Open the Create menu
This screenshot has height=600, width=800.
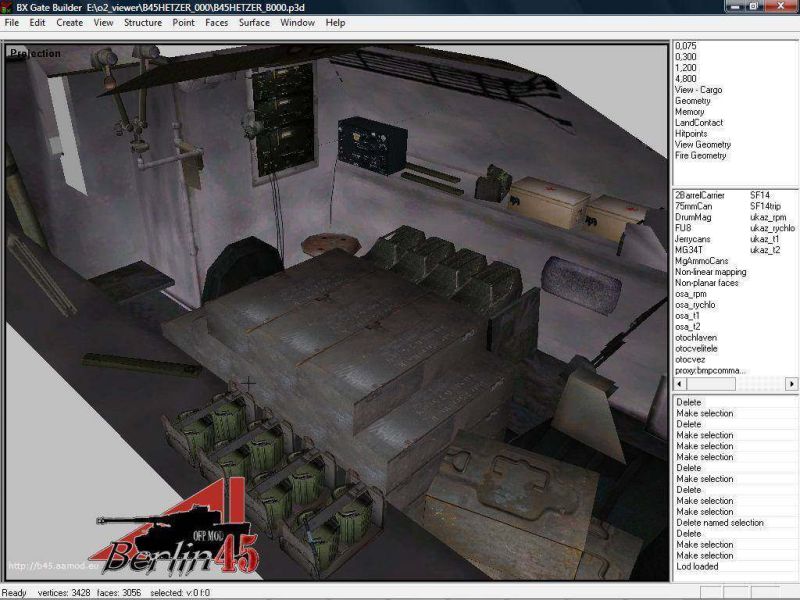tap(69, 23)
